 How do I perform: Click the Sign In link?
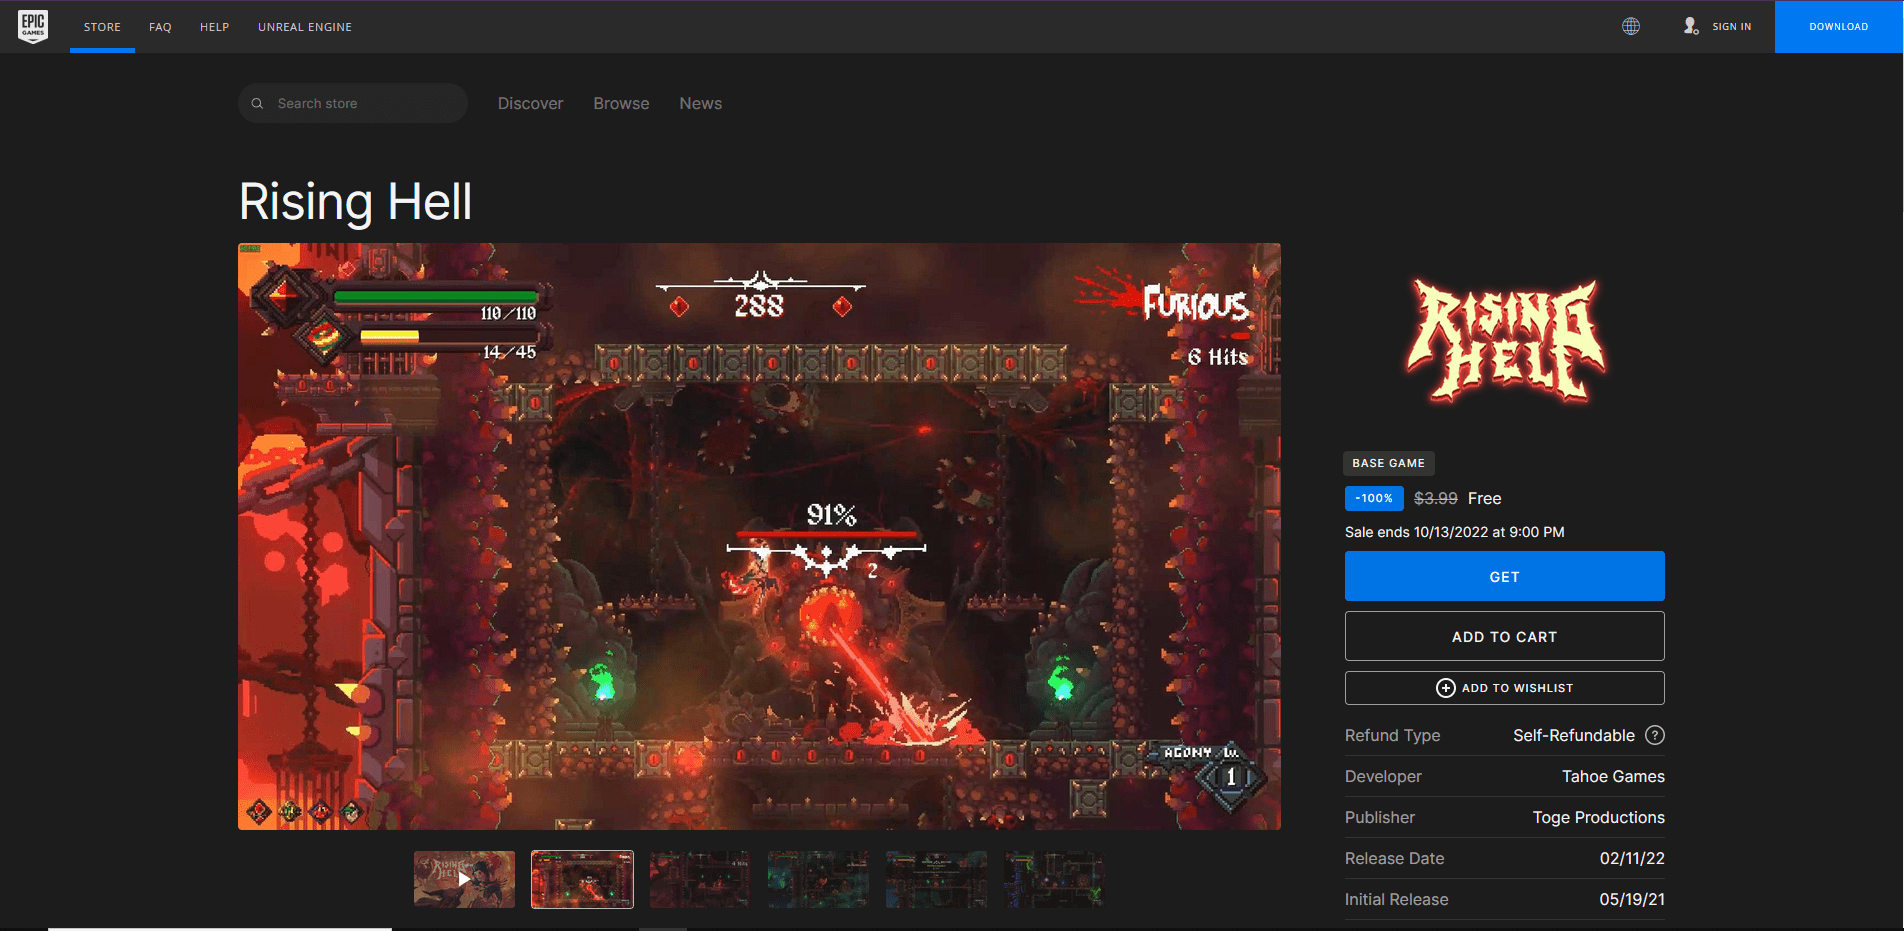[1732, 27]
